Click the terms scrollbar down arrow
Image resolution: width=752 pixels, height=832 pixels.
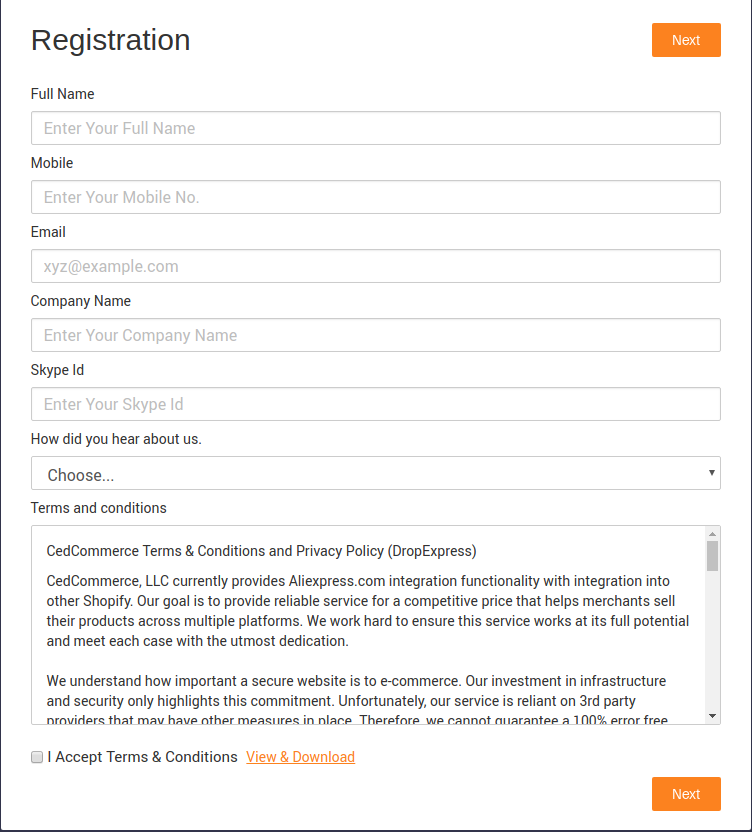pos(712,716)
